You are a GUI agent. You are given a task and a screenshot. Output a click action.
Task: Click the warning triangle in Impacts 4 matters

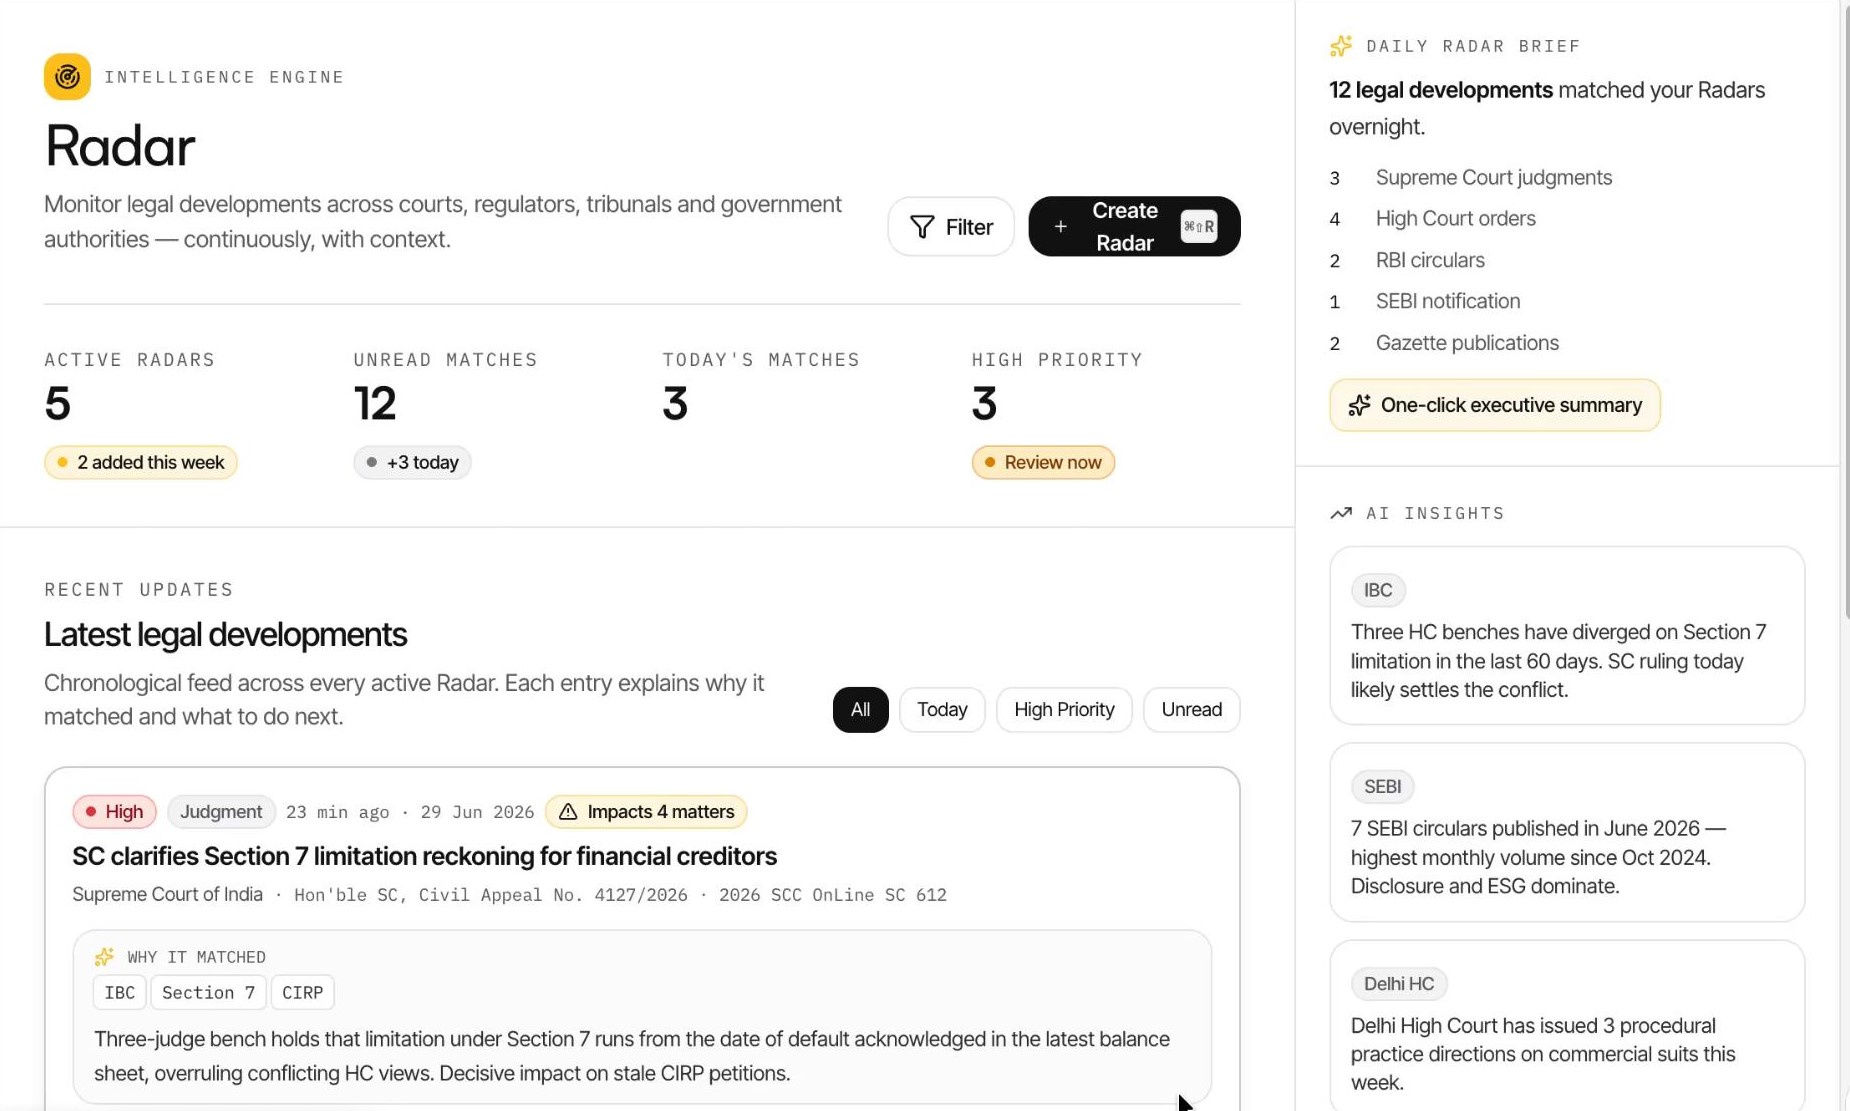[x=568, y=812]
